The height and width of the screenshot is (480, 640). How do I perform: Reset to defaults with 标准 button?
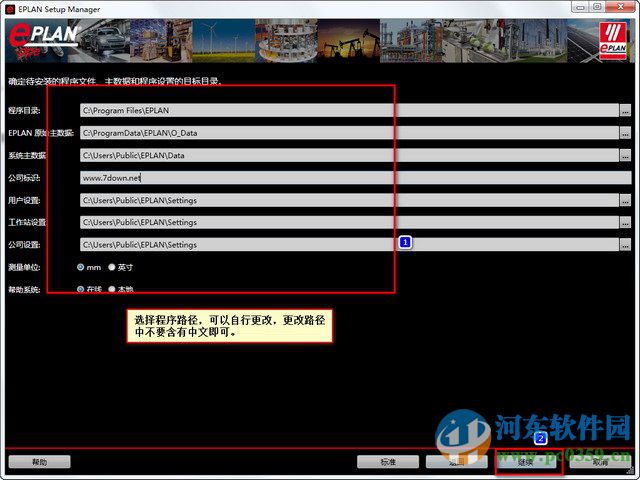388,462
